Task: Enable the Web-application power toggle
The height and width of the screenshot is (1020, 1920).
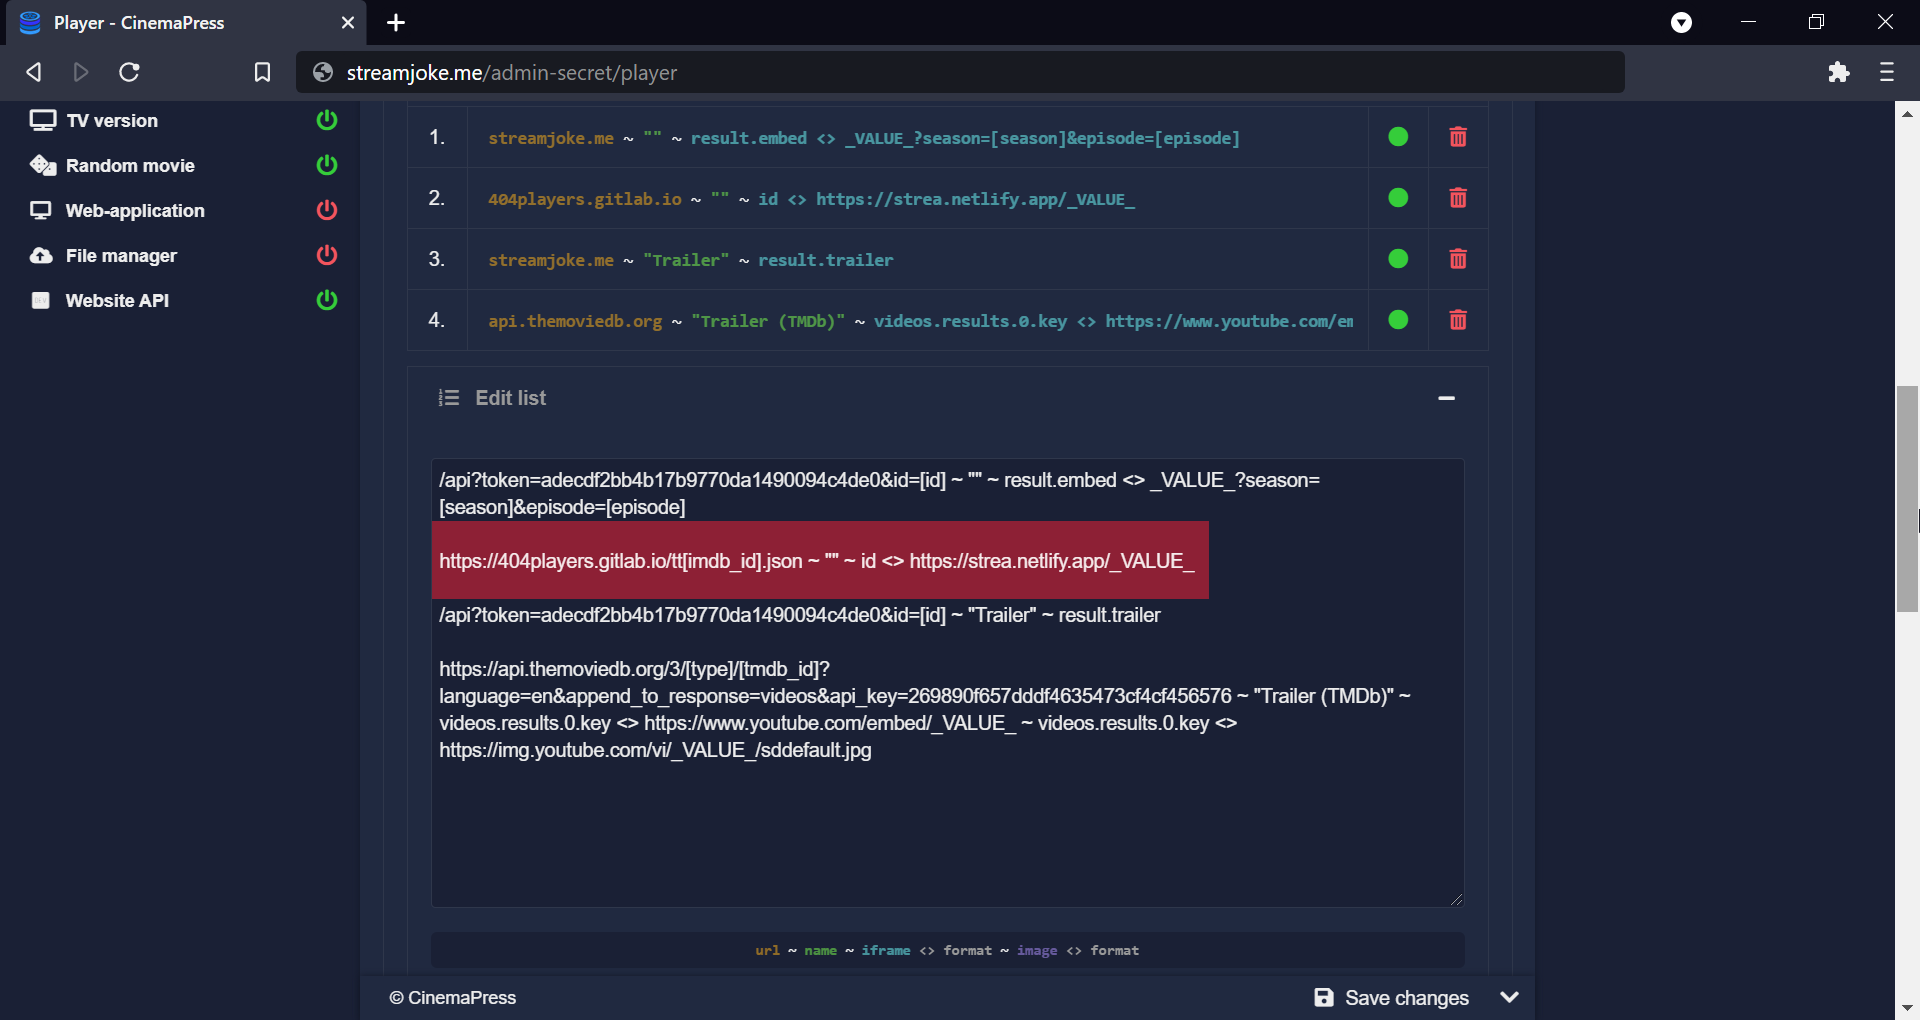Action: point(327,210)
